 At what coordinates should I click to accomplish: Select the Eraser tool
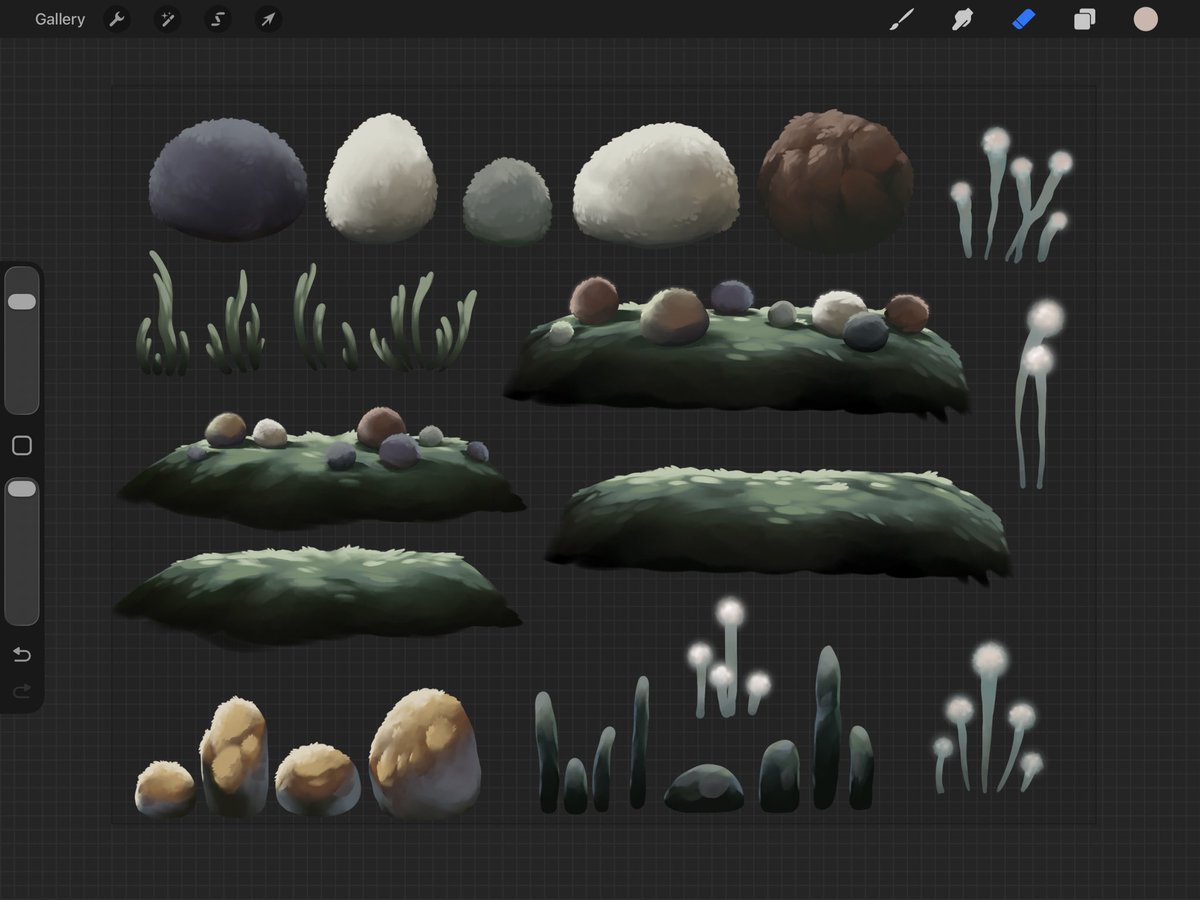(x=1024, y=19)
